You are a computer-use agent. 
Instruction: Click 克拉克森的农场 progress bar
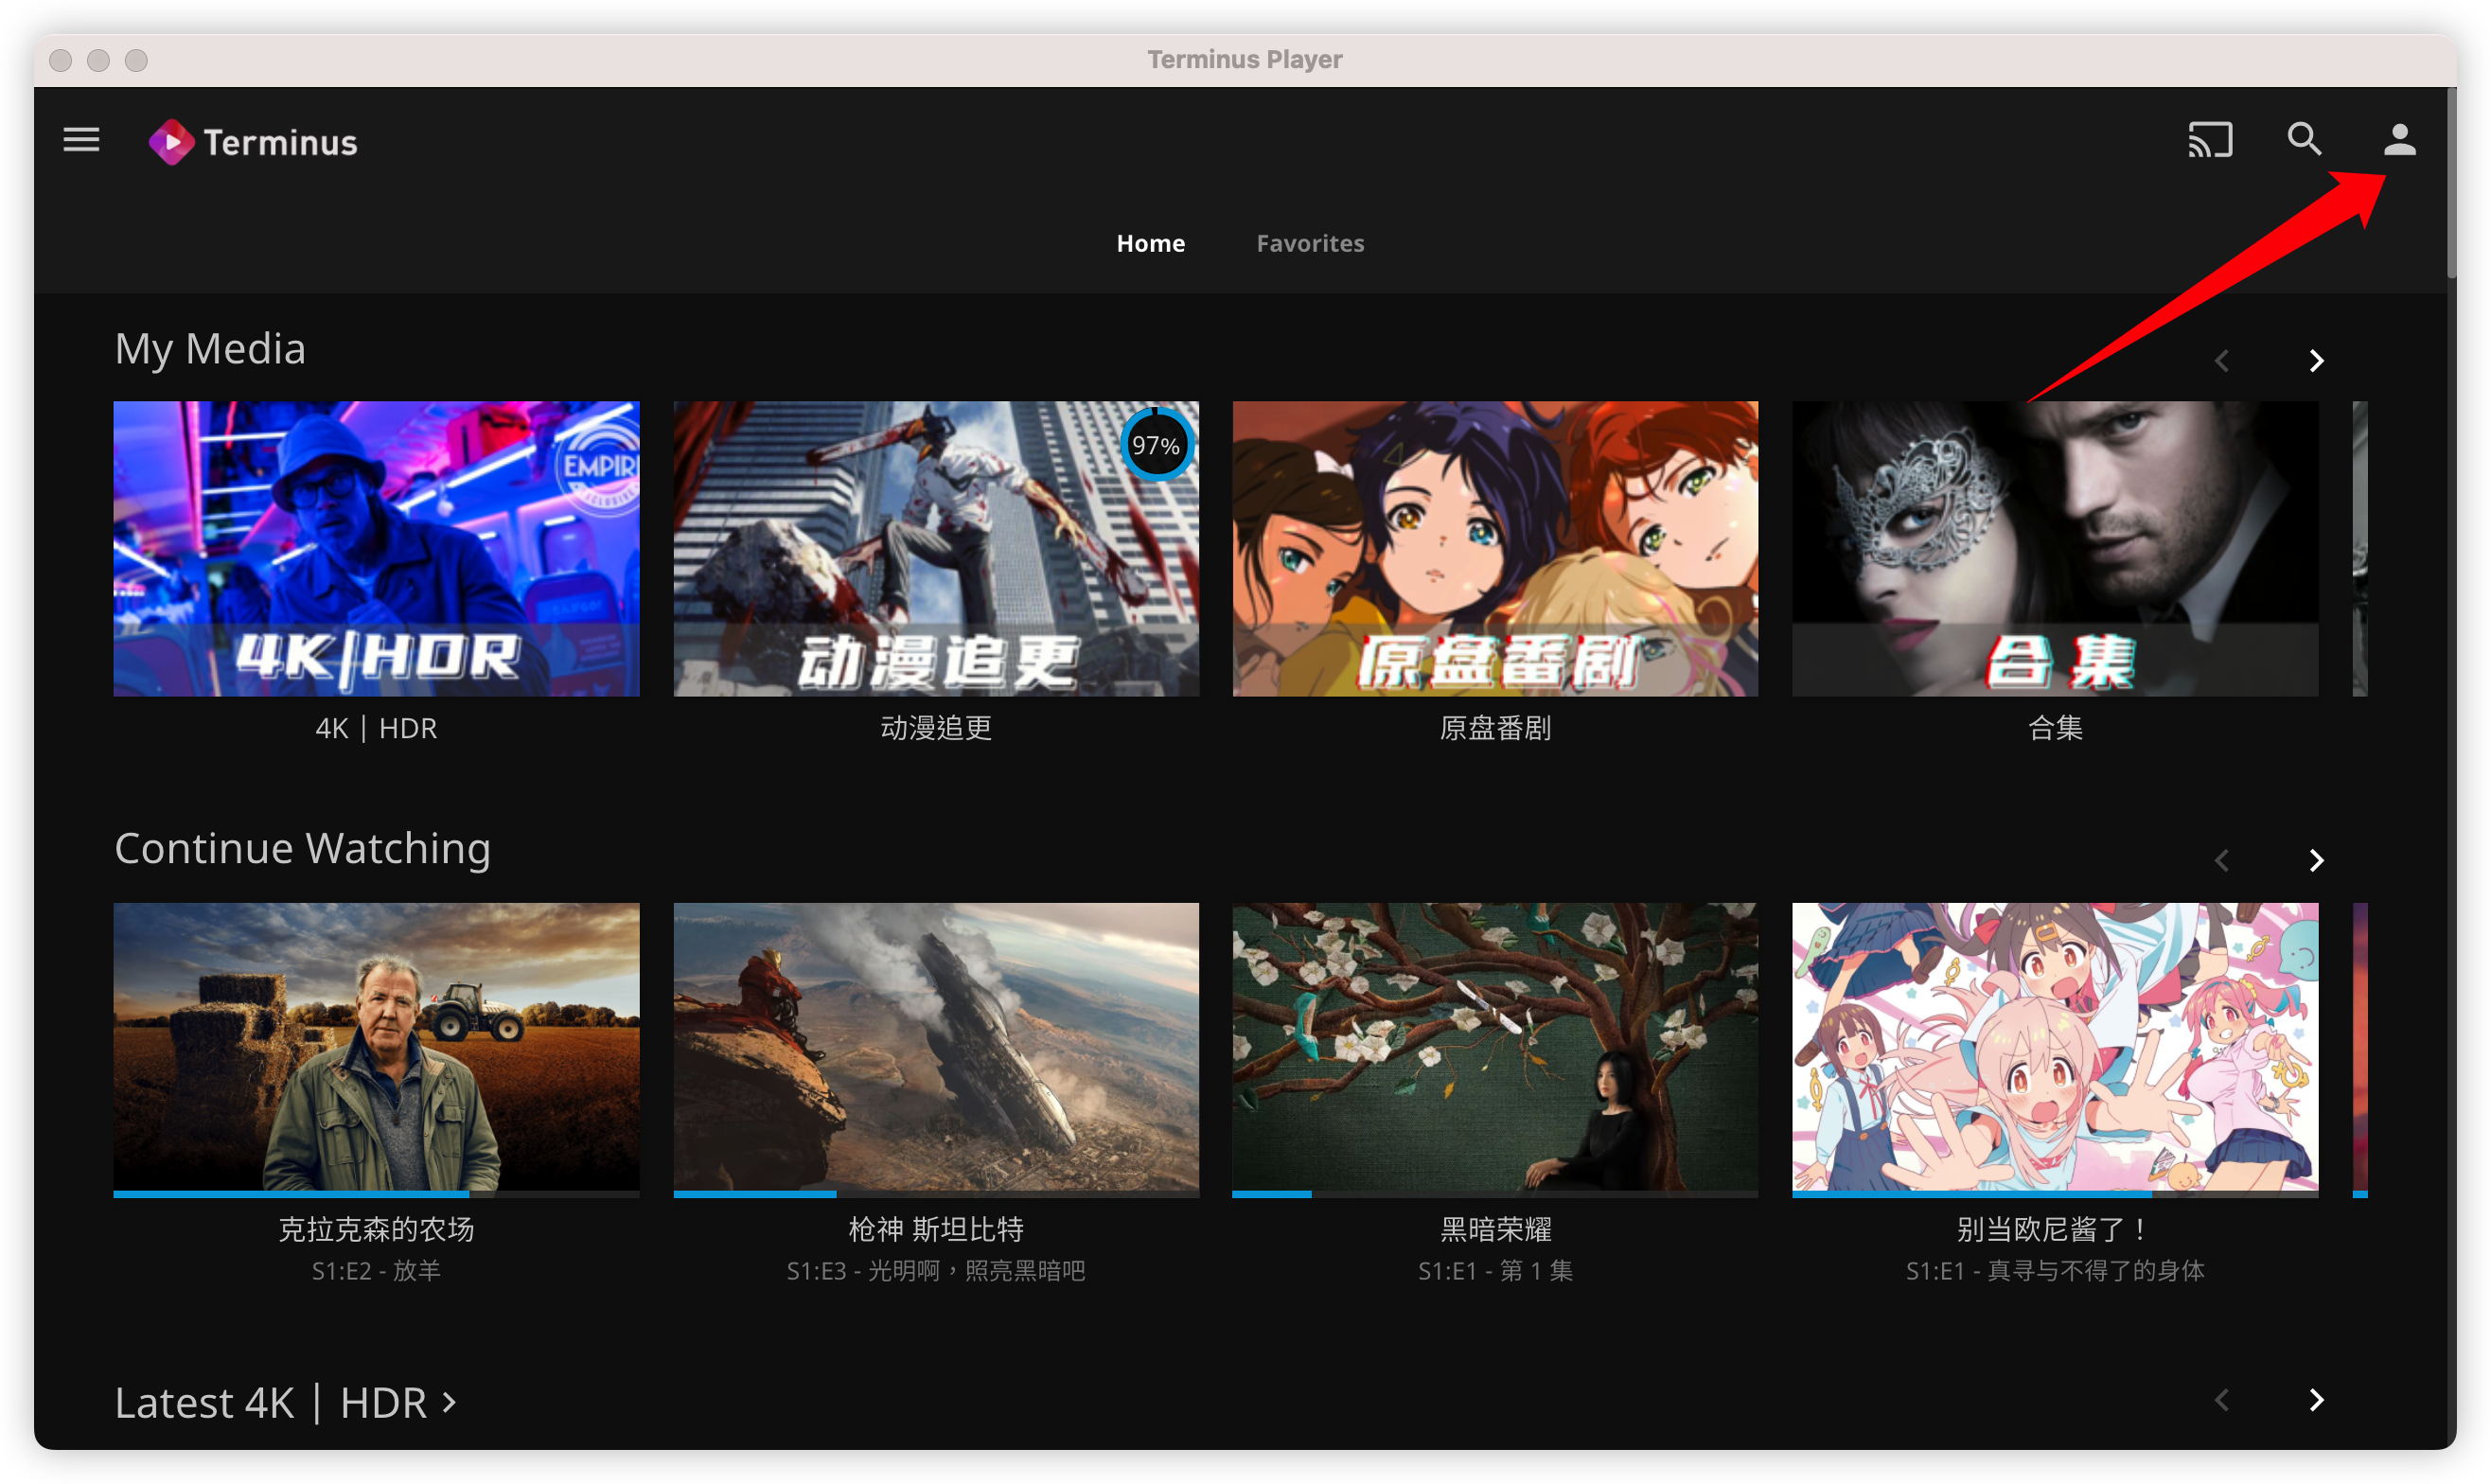(376, 1193)
